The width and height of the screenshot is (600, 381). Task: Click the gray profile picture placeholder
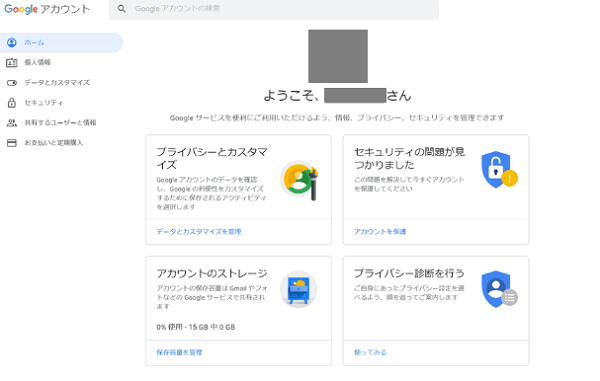click(x=338, y=56)
